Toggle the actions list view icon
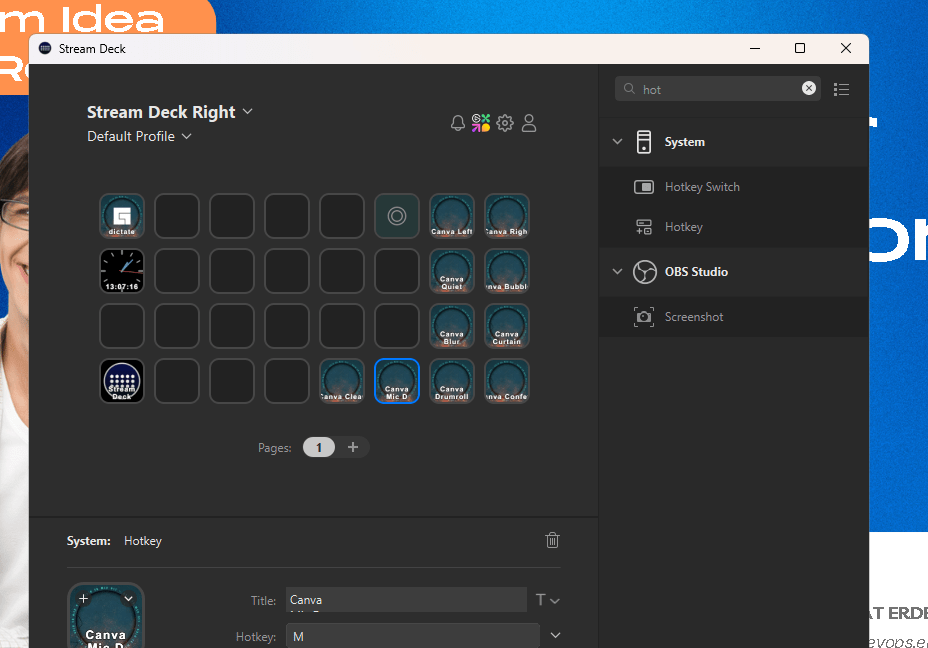 point(841,89)
